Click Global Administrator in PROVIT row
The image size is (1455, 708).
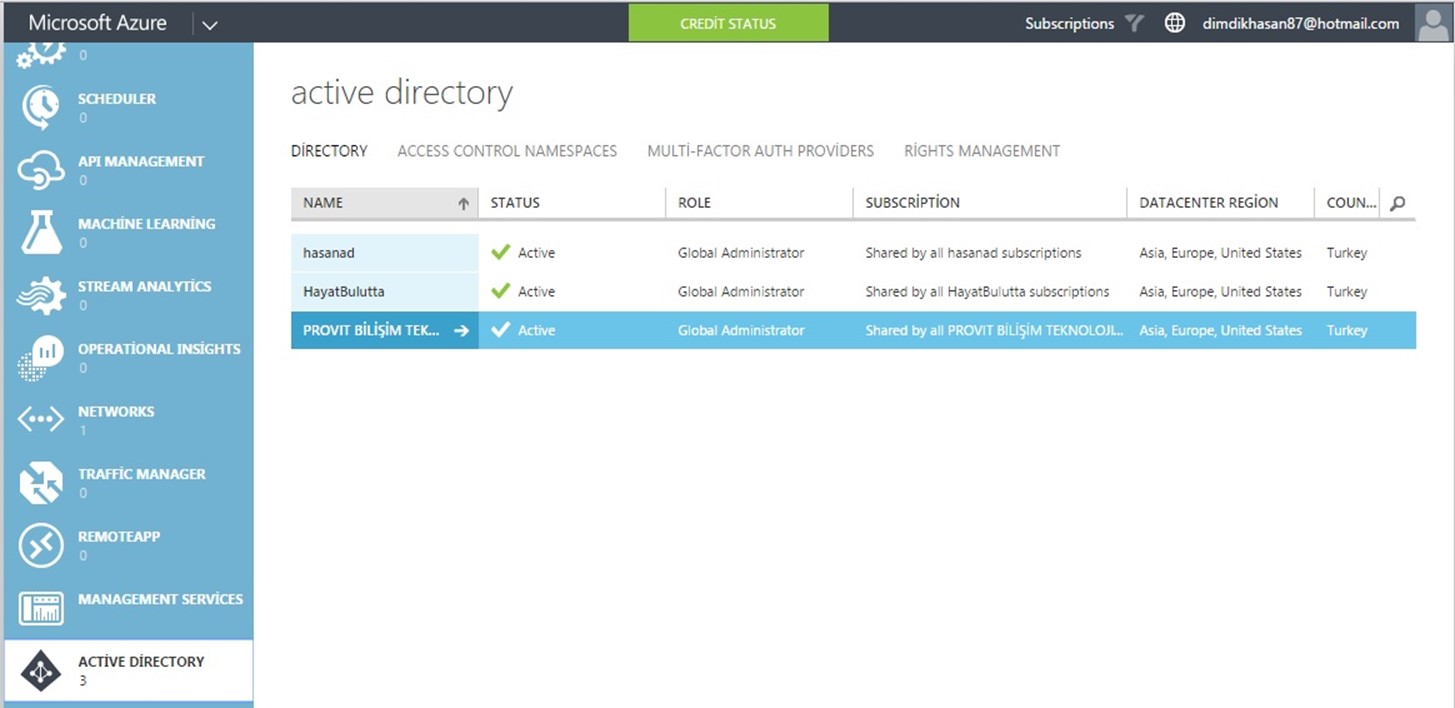741,330
